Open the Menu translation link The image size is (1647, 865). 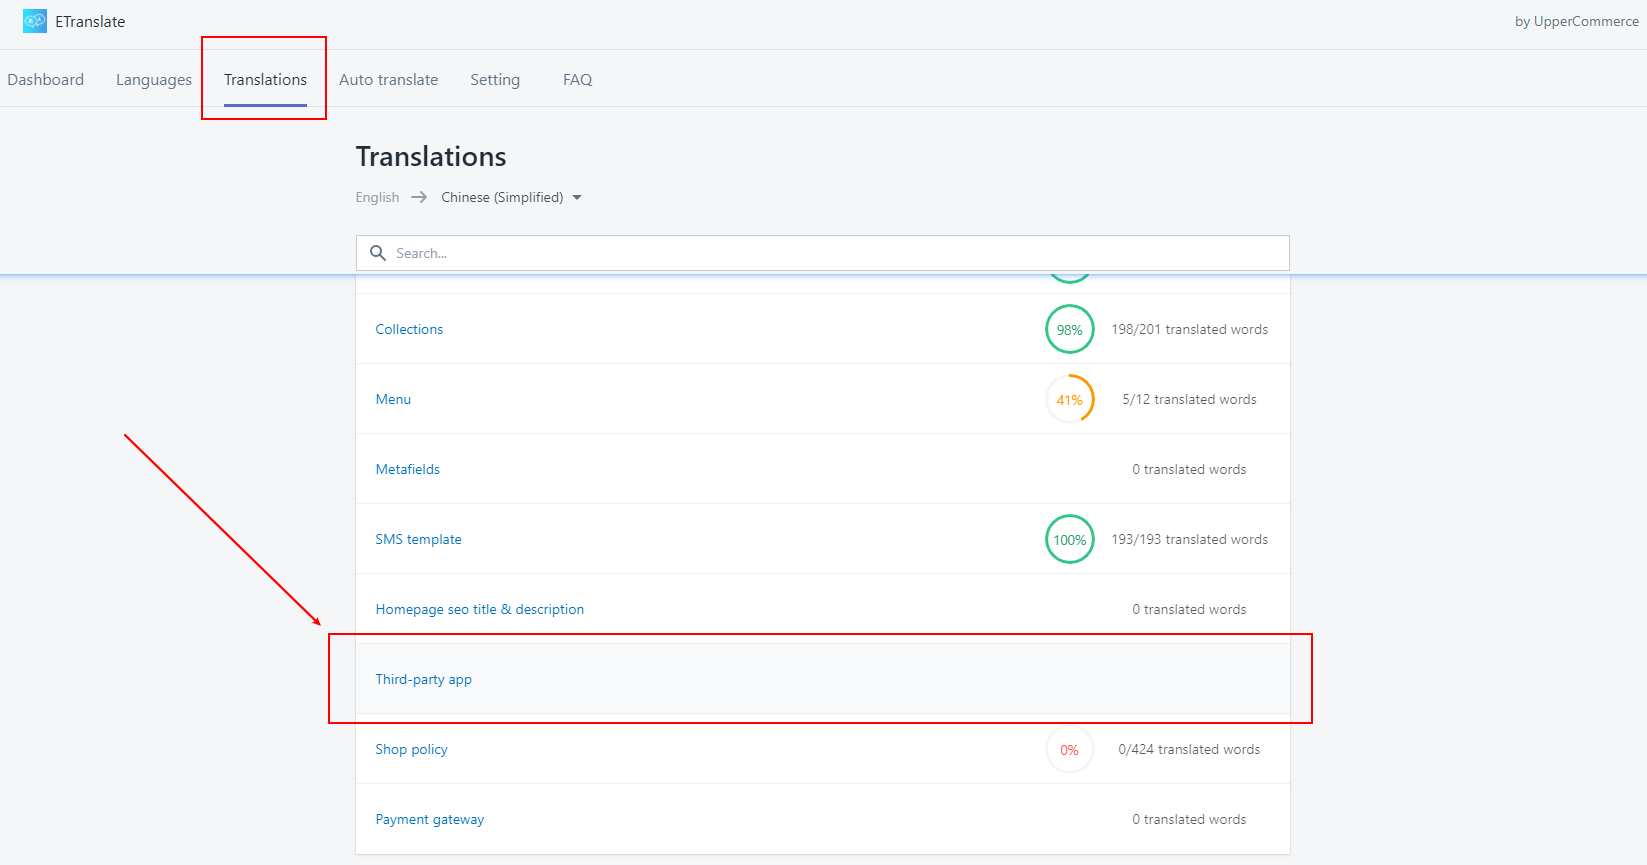click(x=393, y=399)
